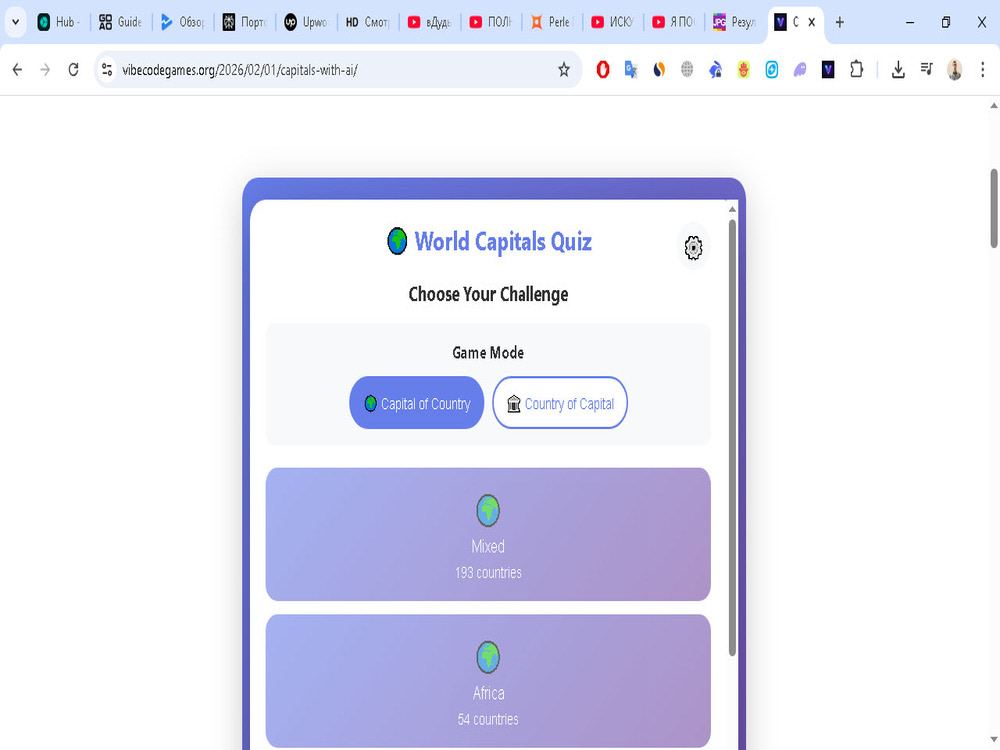The height and width of the screenshot is (750, 1000).
Task: Switch to the JPG Резул tab
Action: point(737,22)
